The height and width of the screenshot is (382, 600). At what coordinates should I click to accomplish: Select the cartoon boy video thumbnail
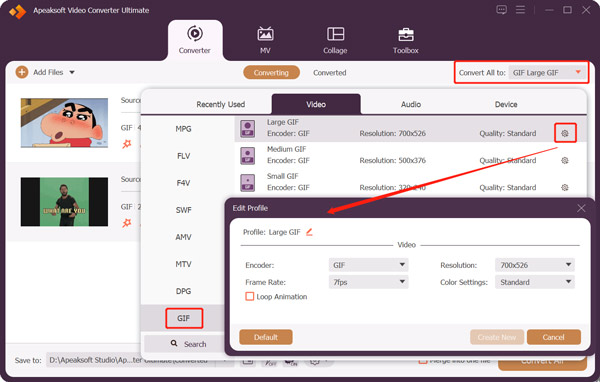click(64, 123)
